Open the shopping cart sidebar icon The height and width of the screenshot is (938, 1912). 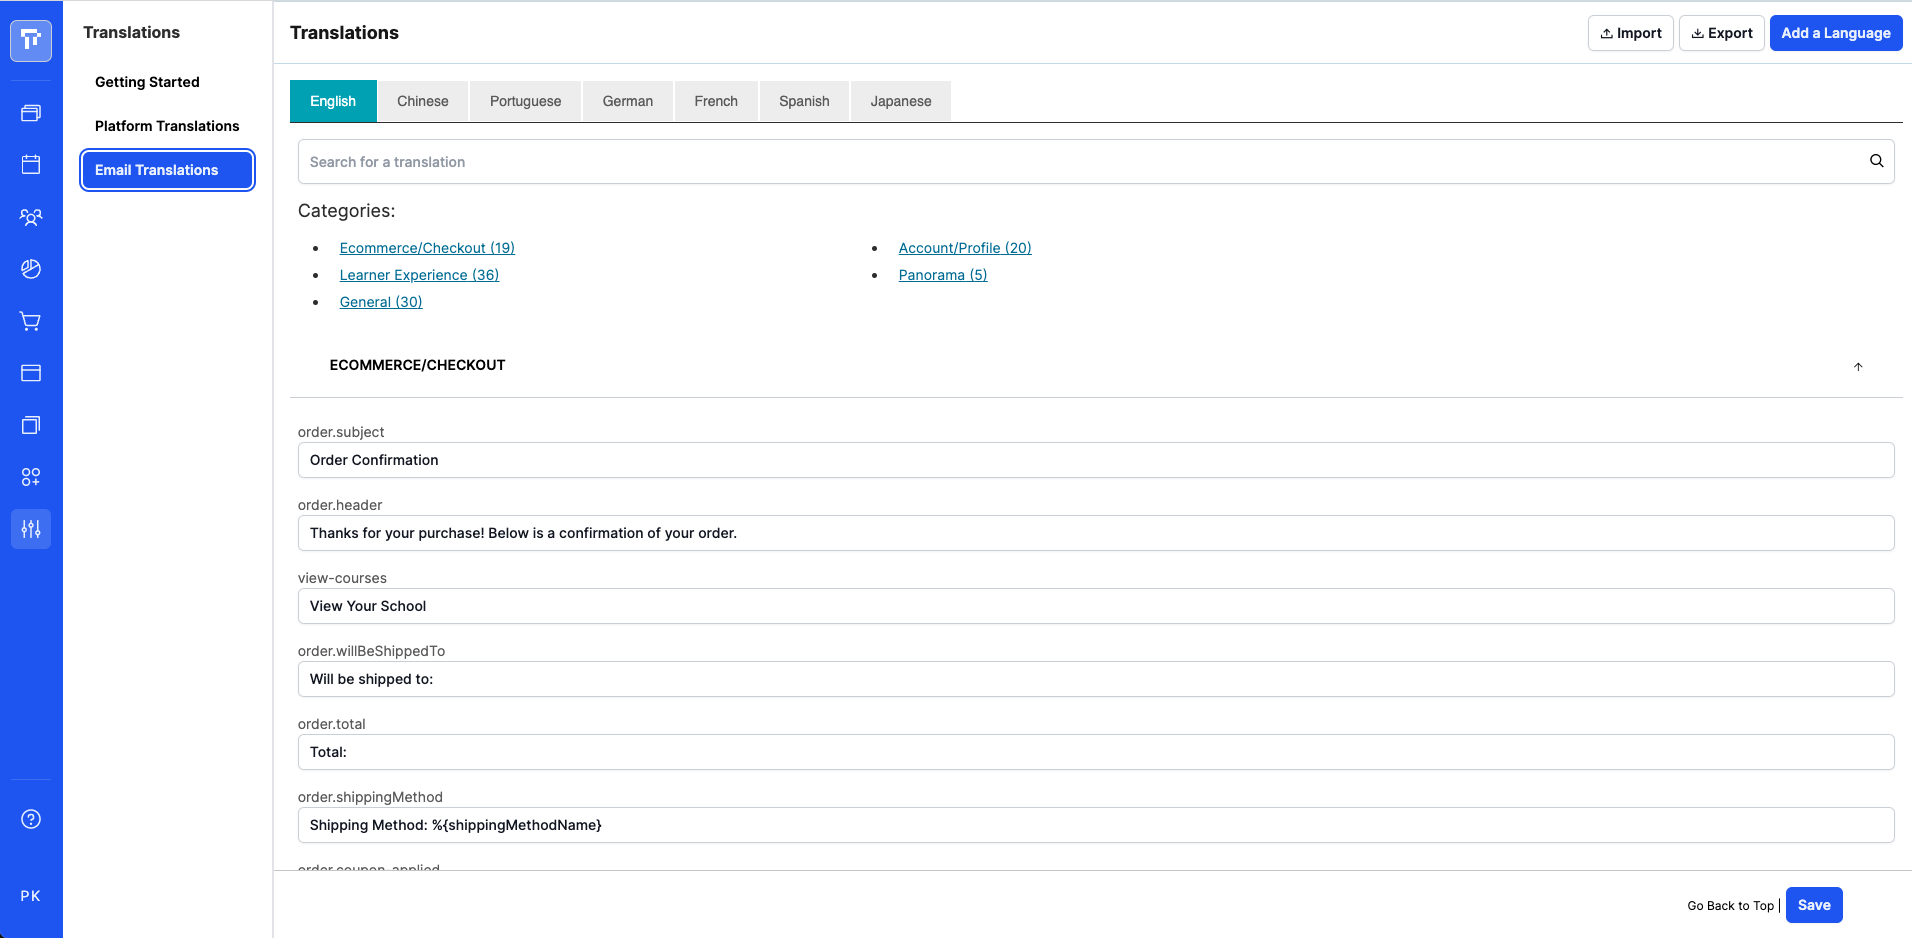point(31,321)
